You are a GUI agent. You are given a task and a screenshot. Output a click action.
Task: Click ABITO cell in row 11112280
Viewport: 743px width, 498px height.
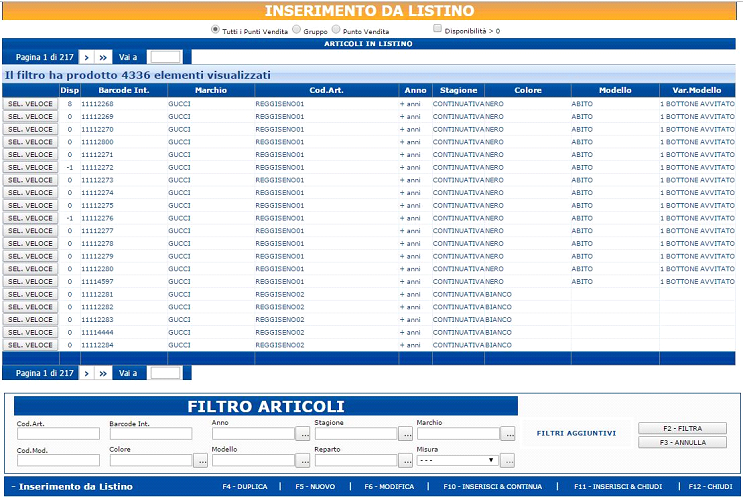click(582, 269)
